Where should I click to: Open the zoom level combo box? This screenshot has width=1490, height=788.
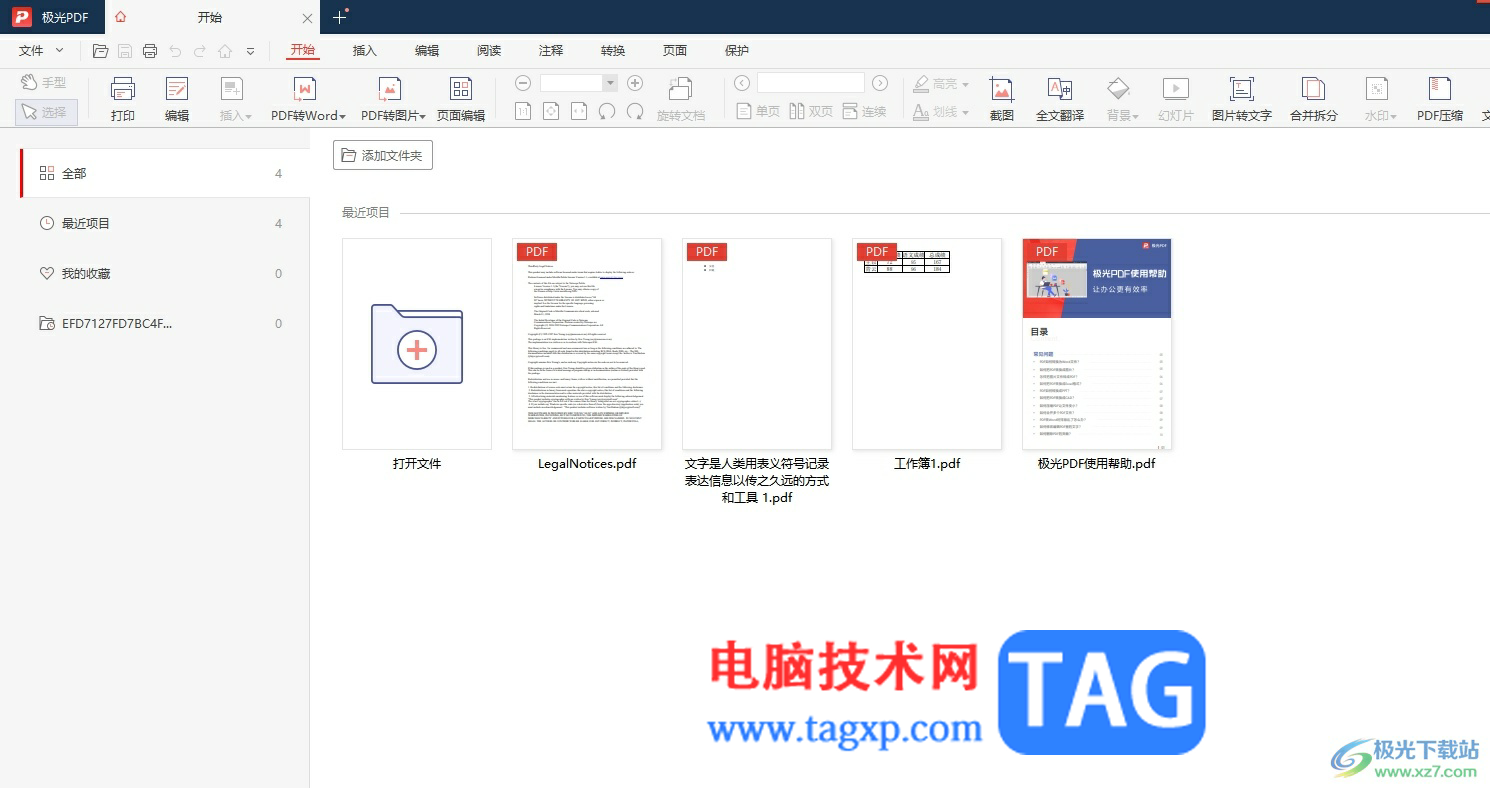click(579, 83)
